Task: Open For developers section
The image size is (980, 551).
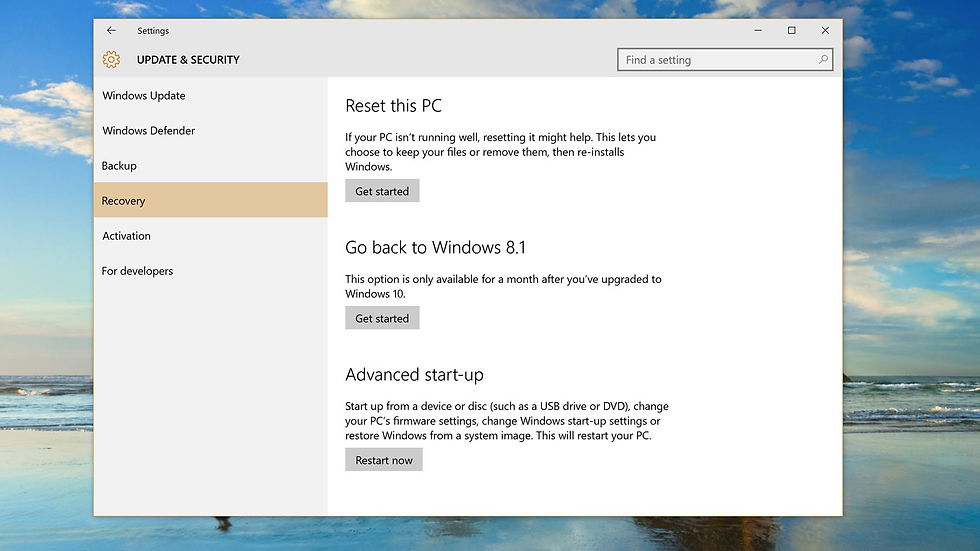Action: pos(211,271)
